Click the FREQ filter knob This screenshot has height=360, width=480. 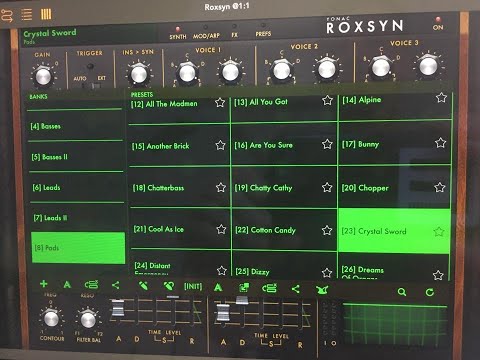point(51,318)
